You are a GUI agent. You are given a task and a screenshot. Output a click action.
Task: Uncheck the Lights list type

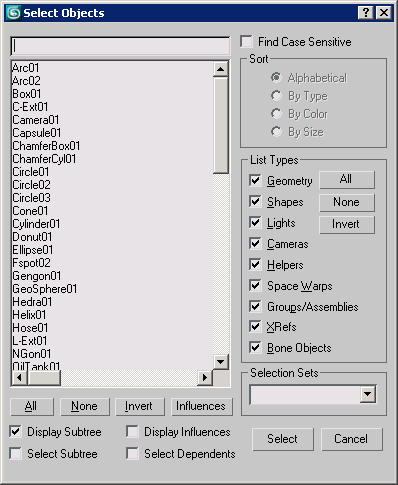(255, 223)
